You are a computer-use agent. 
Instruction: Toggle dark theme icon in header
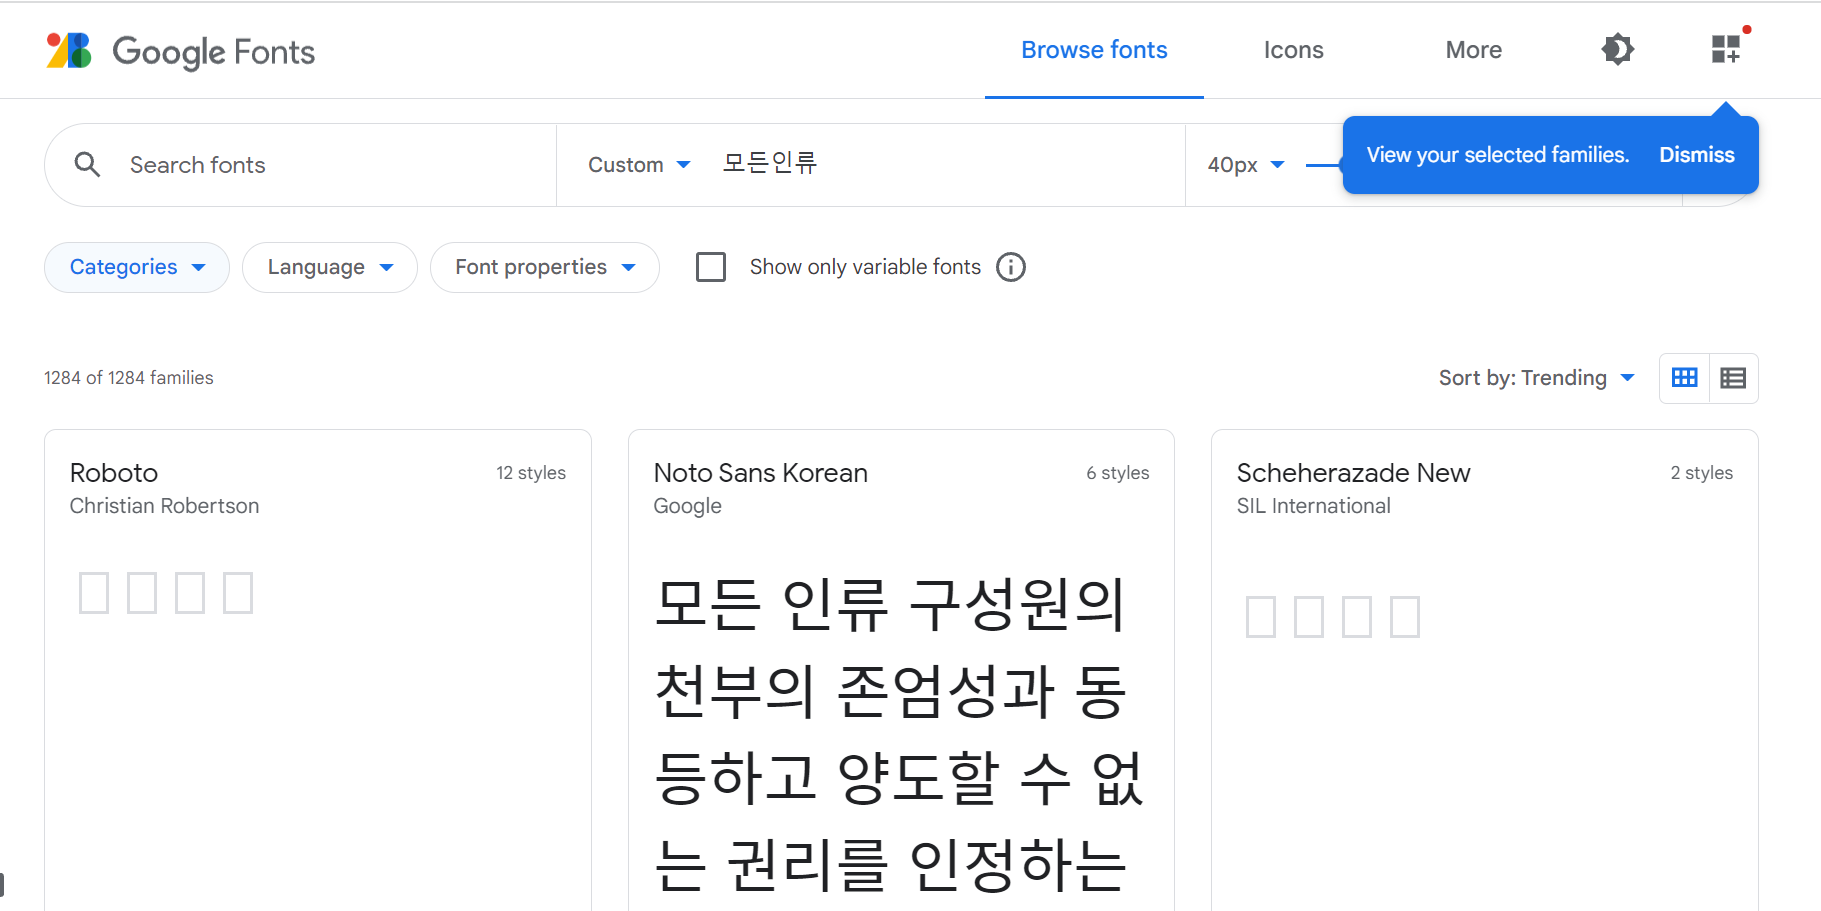point(1617,49)
